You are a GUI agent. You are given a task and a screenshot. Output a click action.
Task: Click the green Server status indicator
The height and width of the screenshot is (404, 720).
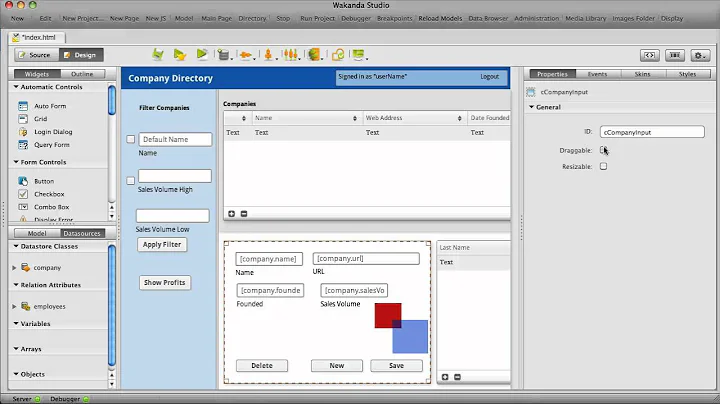click(38, 399)
